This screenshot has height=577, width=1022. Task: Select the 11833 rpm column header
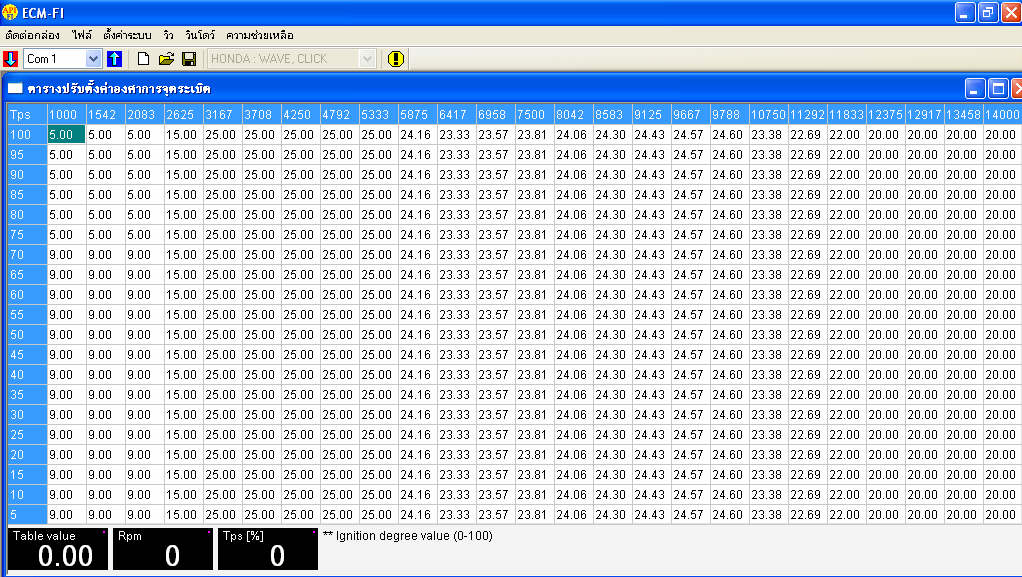click(x=846, y=114)
